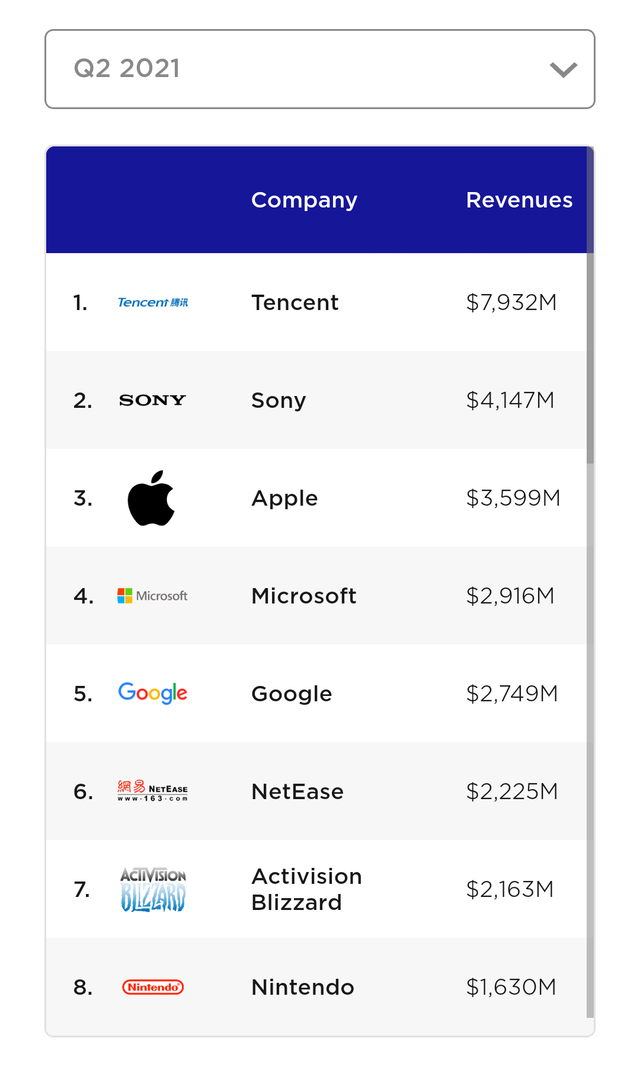Click Google's $2,749M revenue value
This screenshot has height=1073, width=640.
(512, 693)
